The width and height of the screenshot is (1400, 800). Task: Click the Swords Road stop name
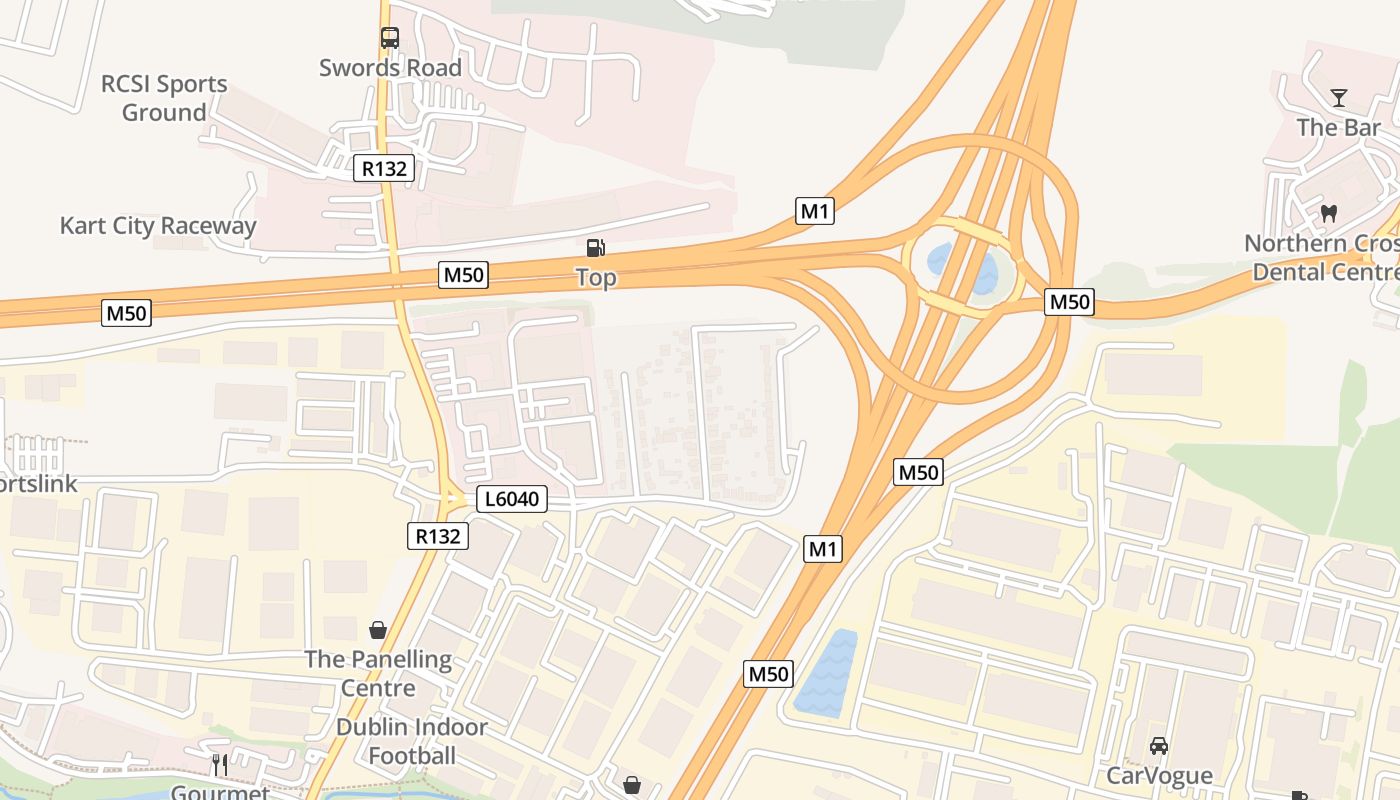click(390, 68)
